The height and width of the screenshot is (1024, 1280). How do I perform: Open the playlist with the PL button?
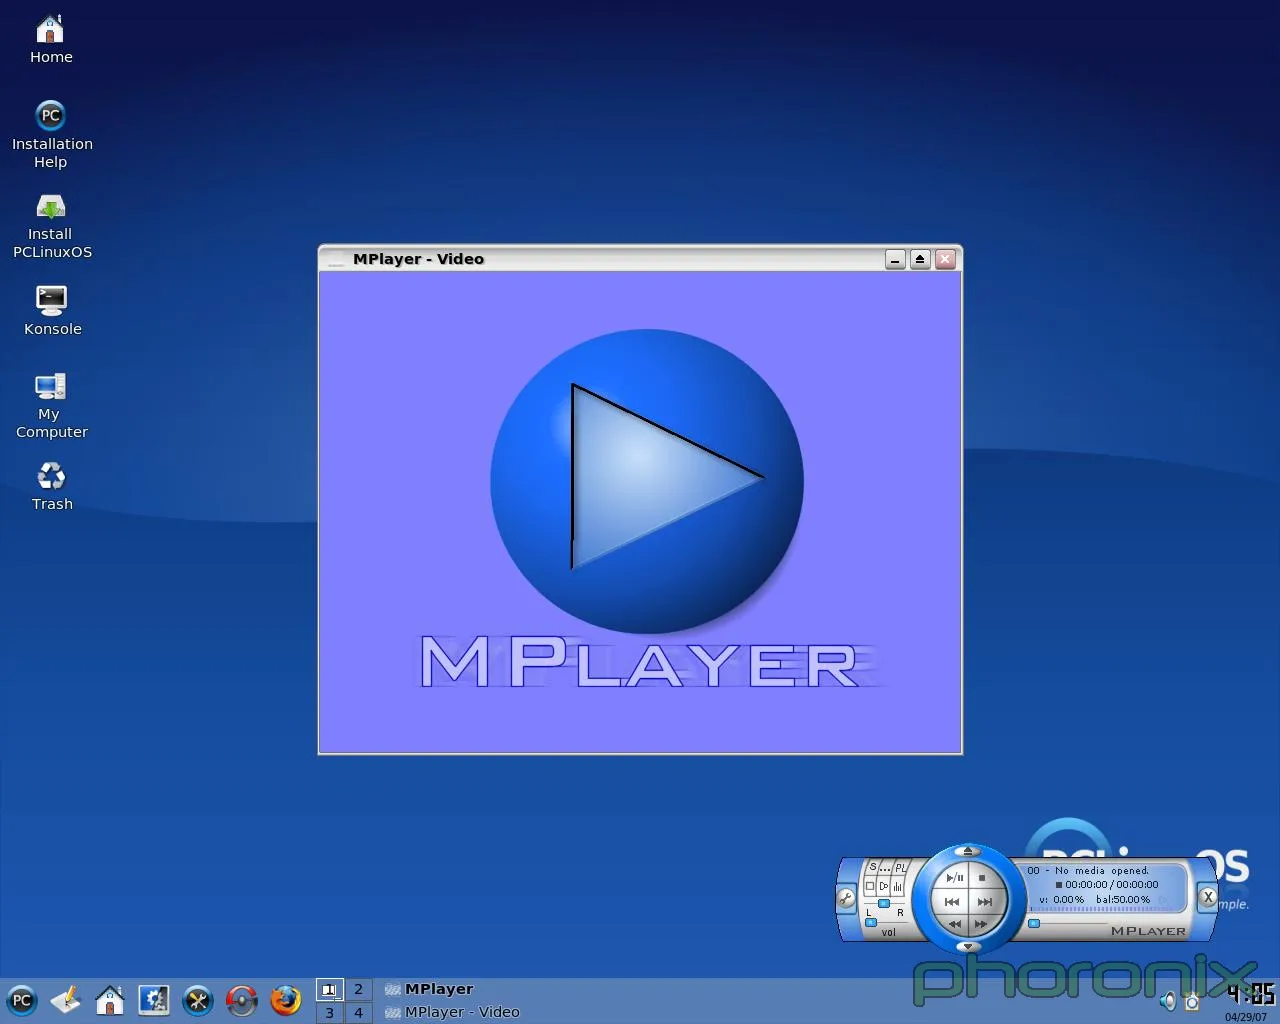[900, 868]
